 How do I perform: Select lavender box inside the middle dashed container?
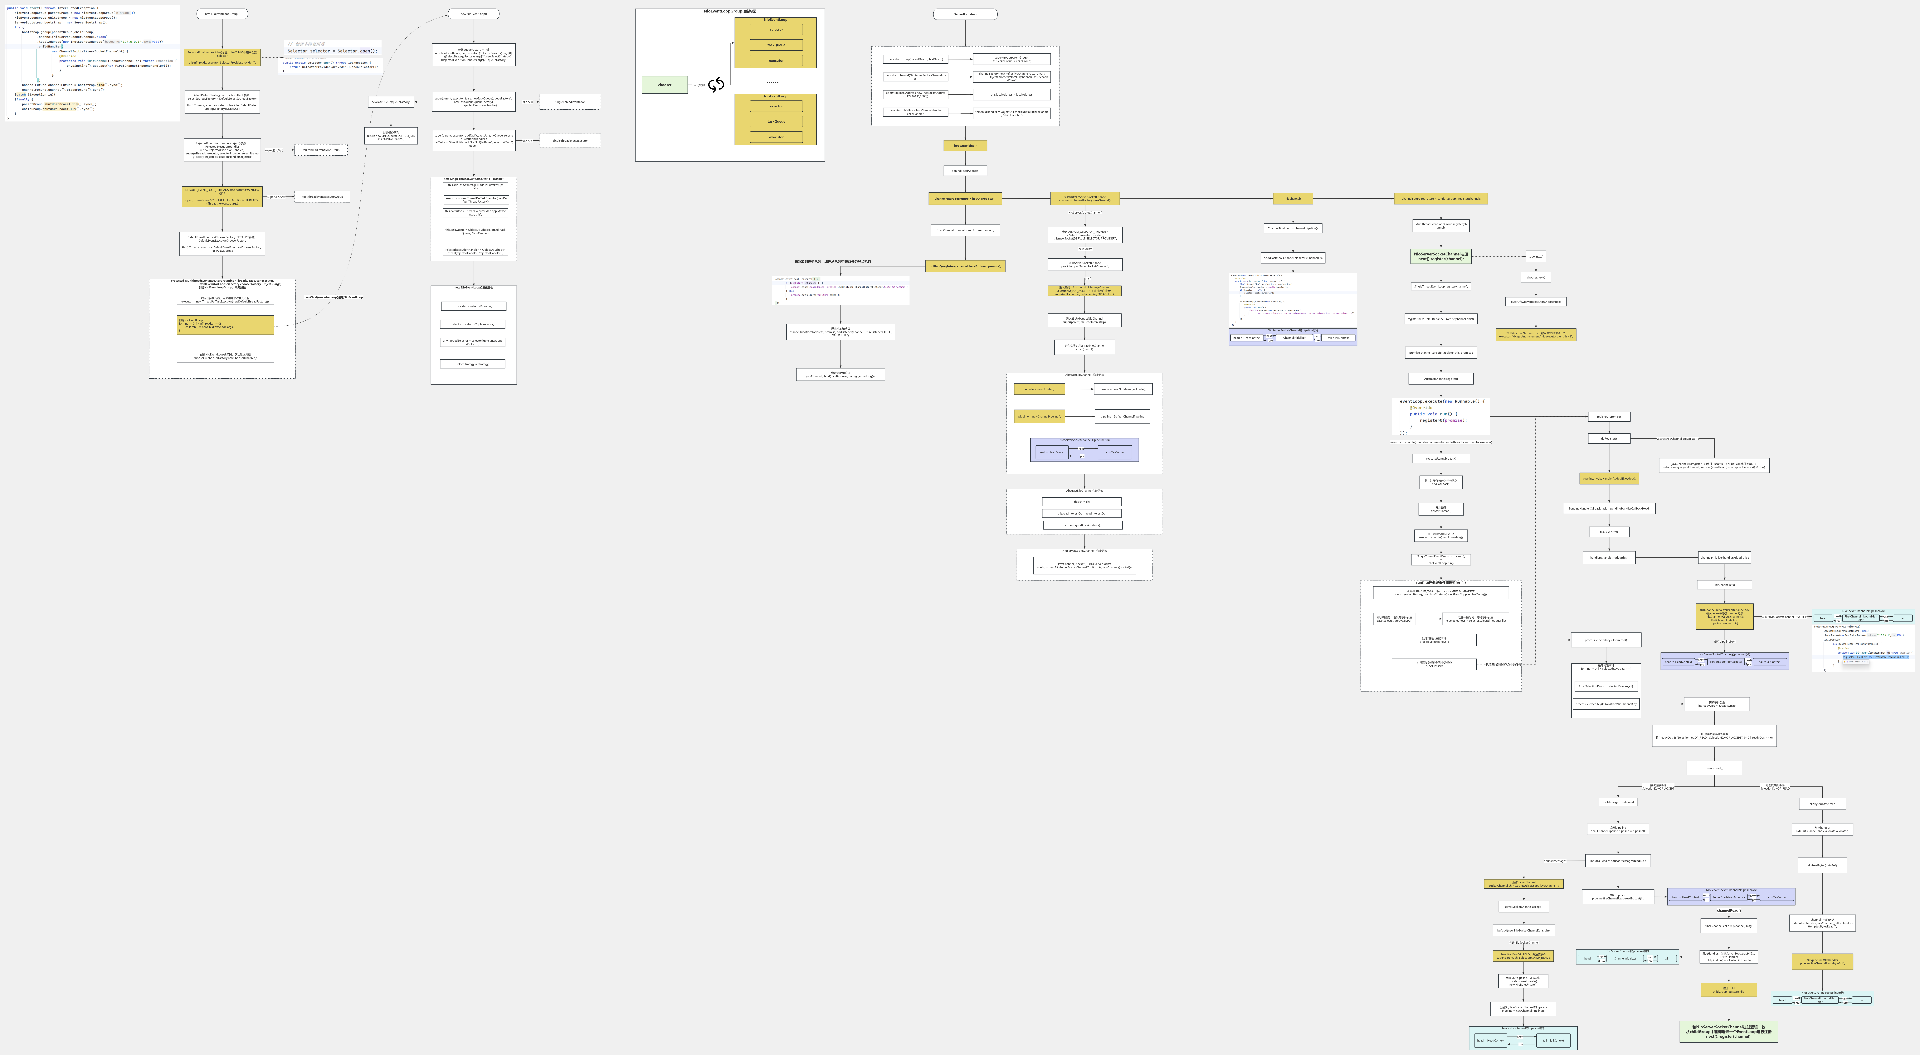(1084, 450)
